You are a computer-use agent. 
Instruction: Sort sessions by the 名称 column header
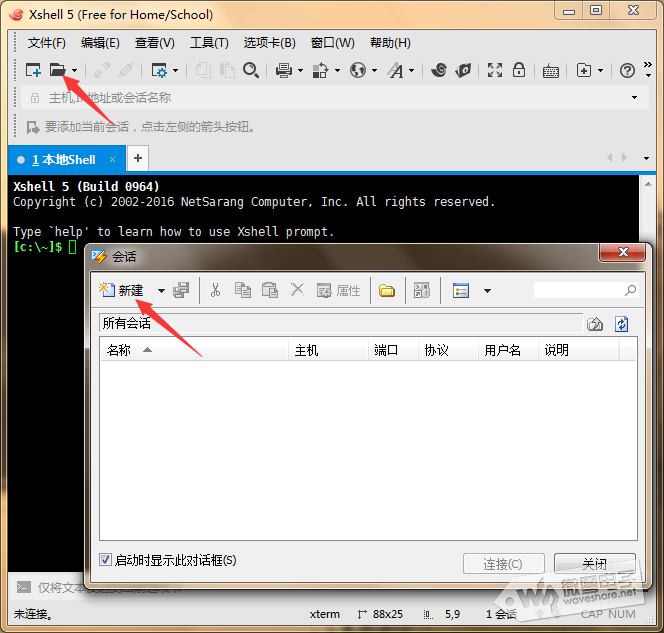120,350
